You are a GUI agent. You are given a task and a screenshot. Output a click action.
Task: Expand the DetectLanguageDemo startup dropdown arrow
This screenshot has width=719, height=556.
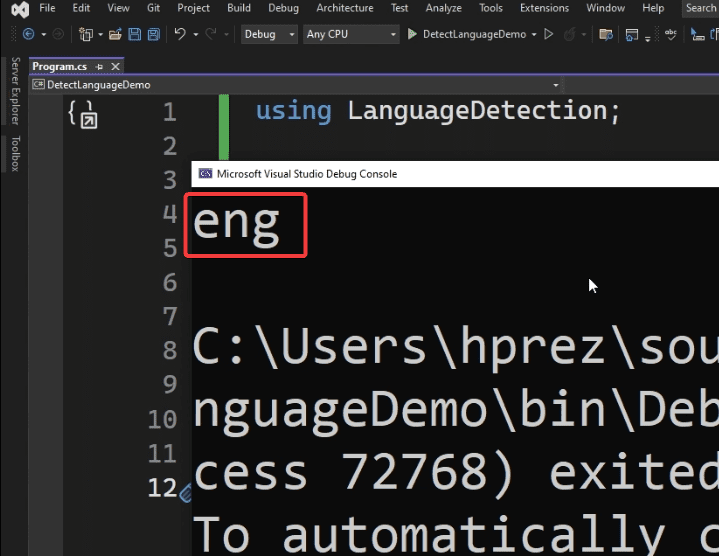point(534,34)
